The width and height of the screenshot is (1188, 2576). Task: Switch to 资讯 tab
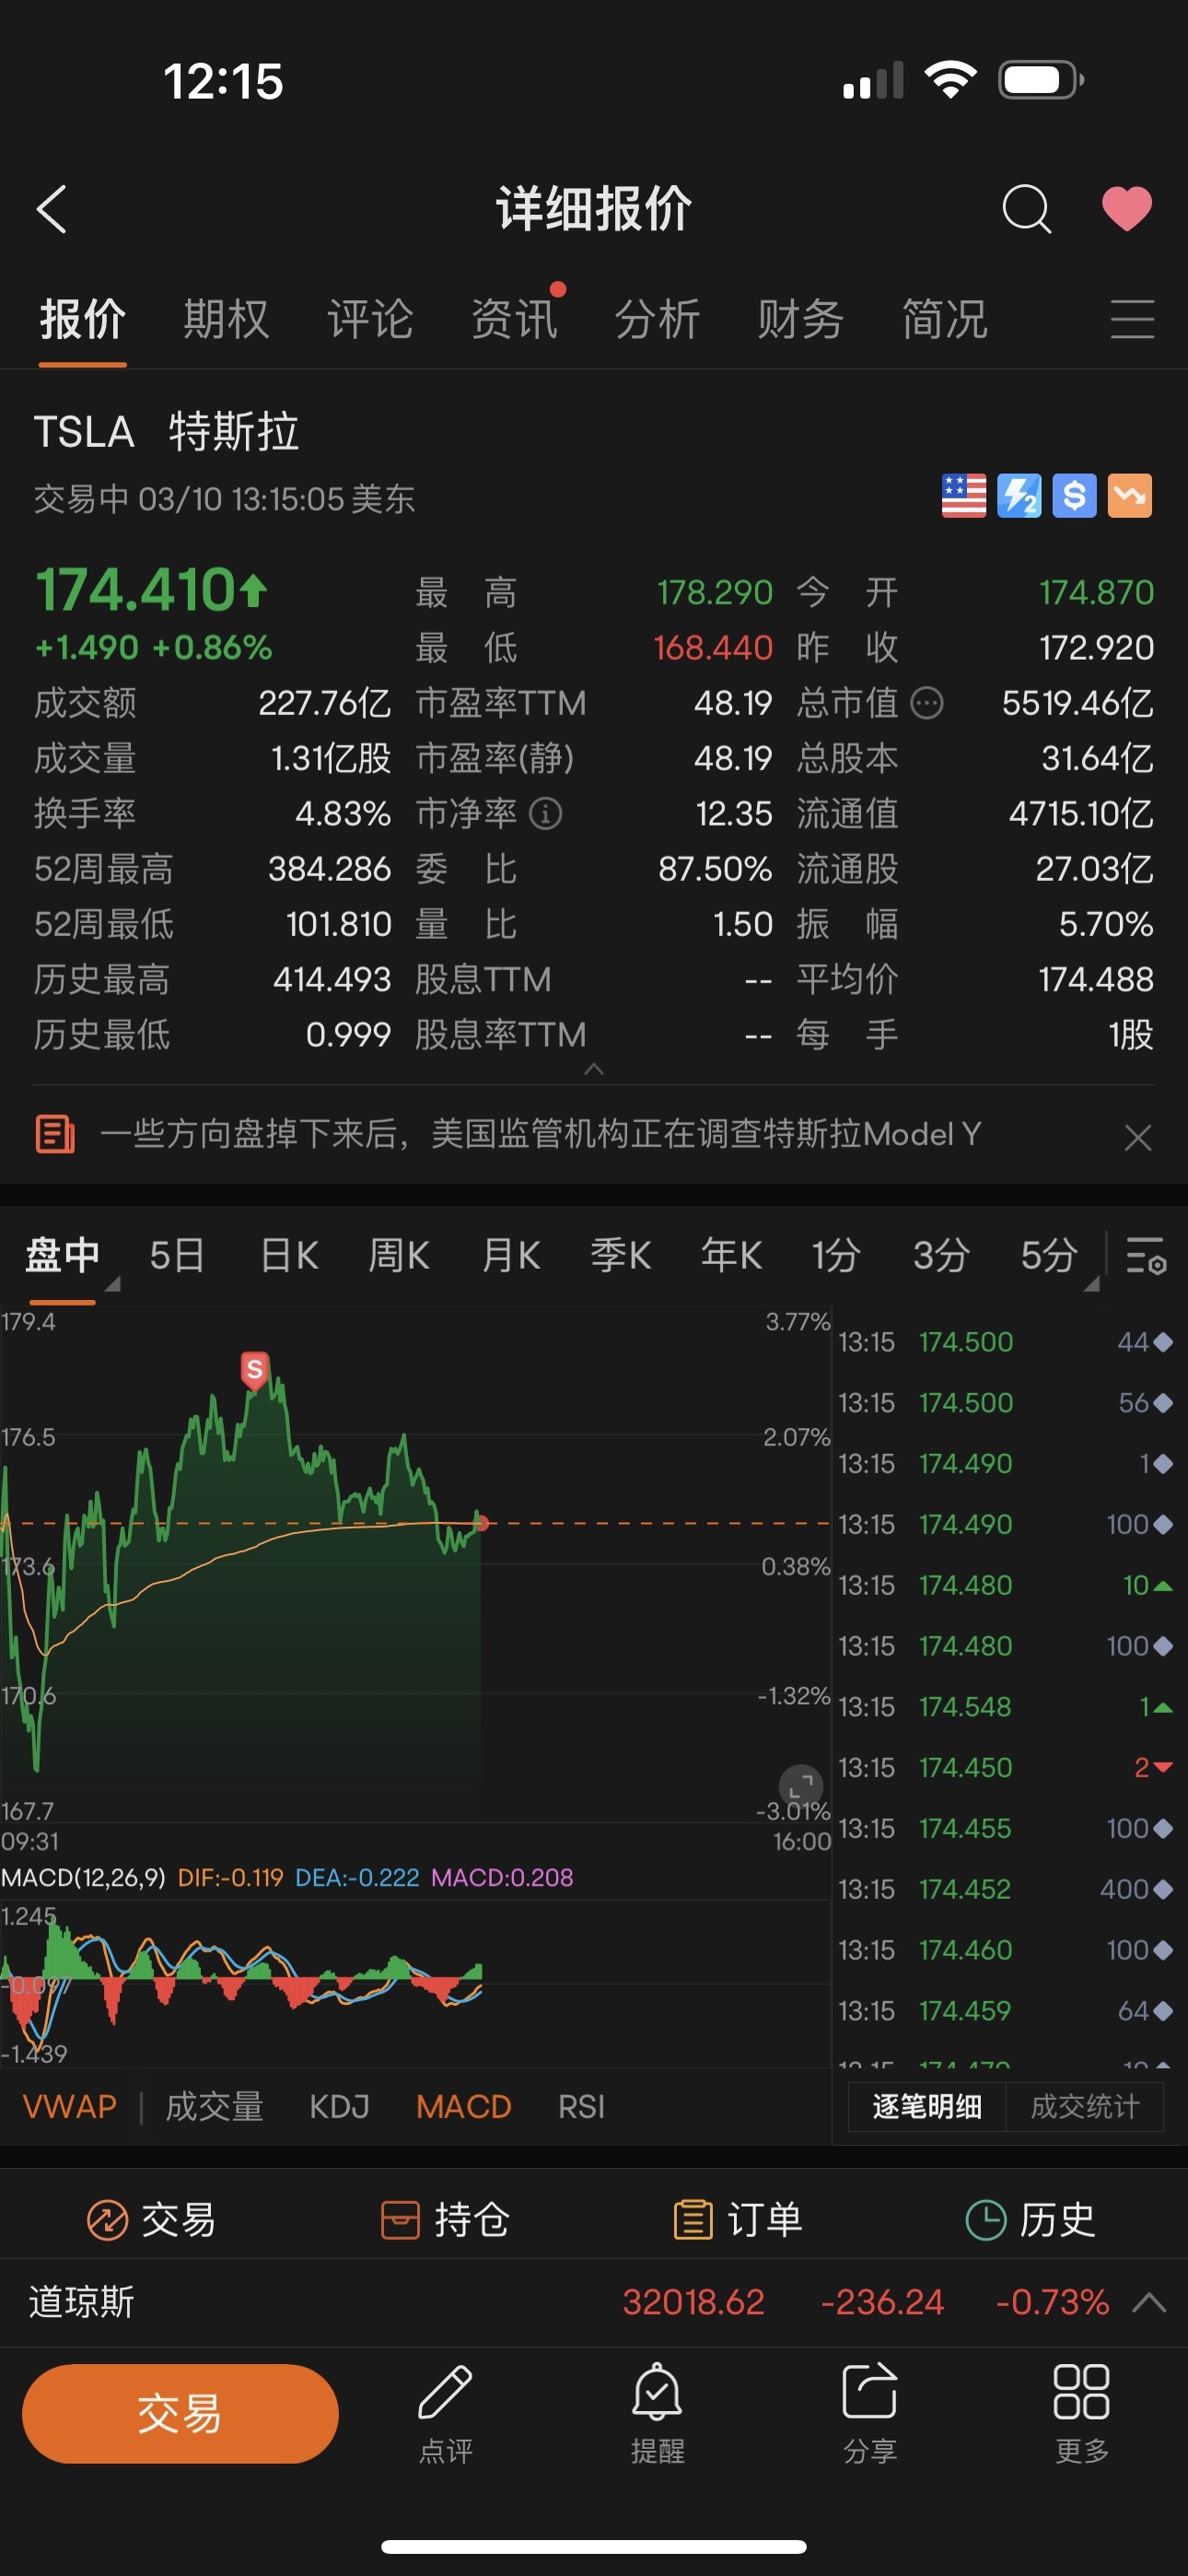[514, 319]
